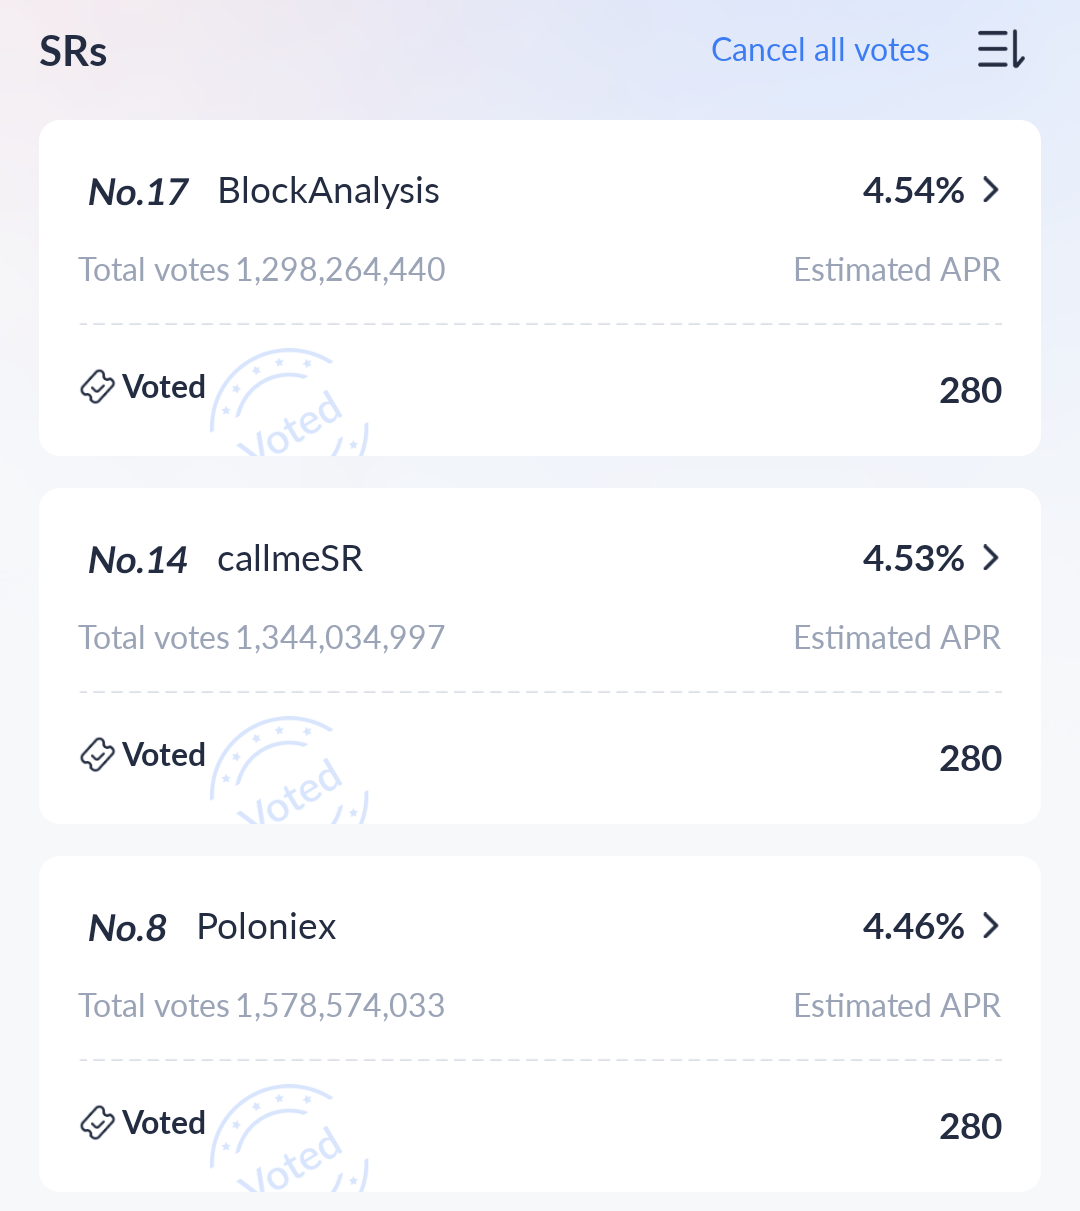This screenshot has width=1080, height=1211.
Task: Click the ticket icon beside Poloniex Voted
Action: pos(97,1123)
